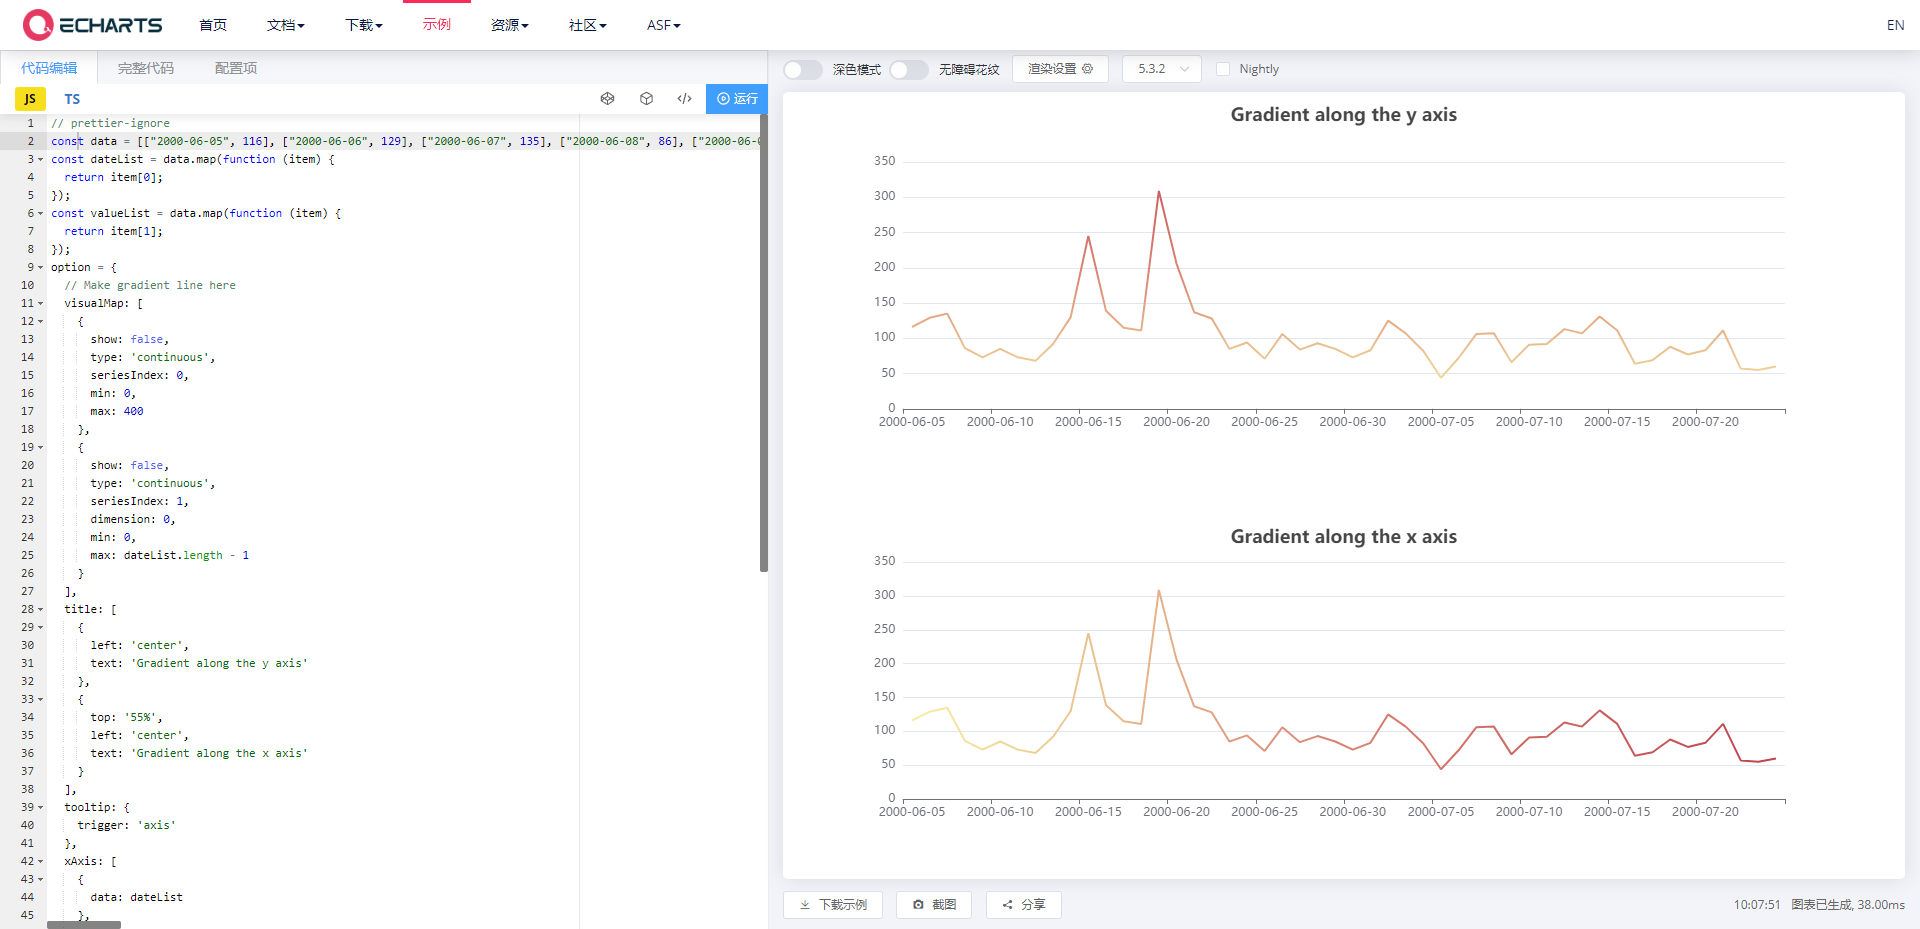Open 下载 download menu
This screenshot has height=929, width=1920.
click(x=363, y=25)
